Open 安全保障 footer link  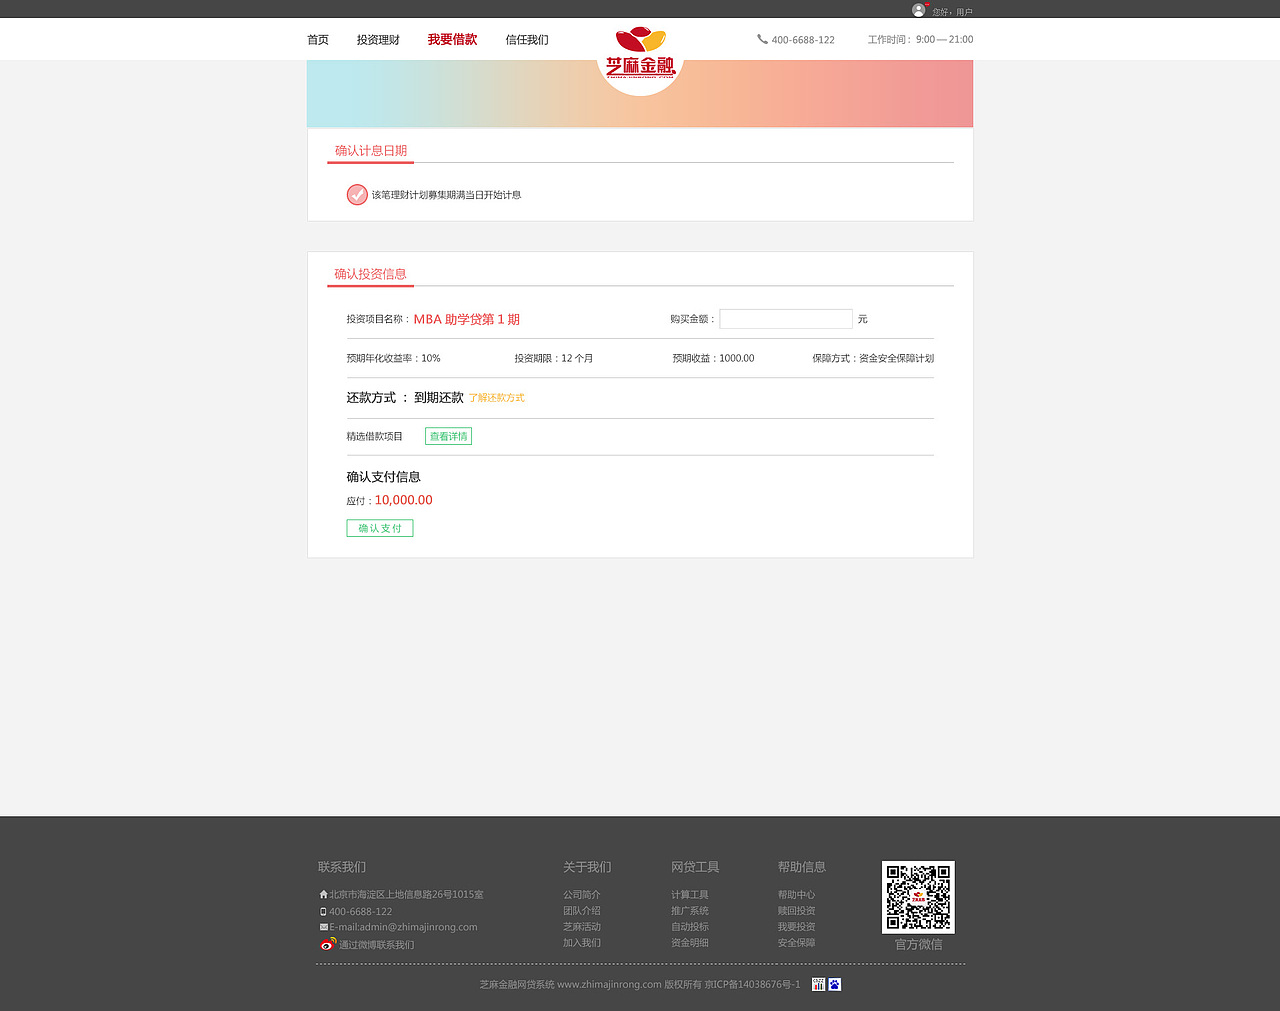tap(797, 943)
